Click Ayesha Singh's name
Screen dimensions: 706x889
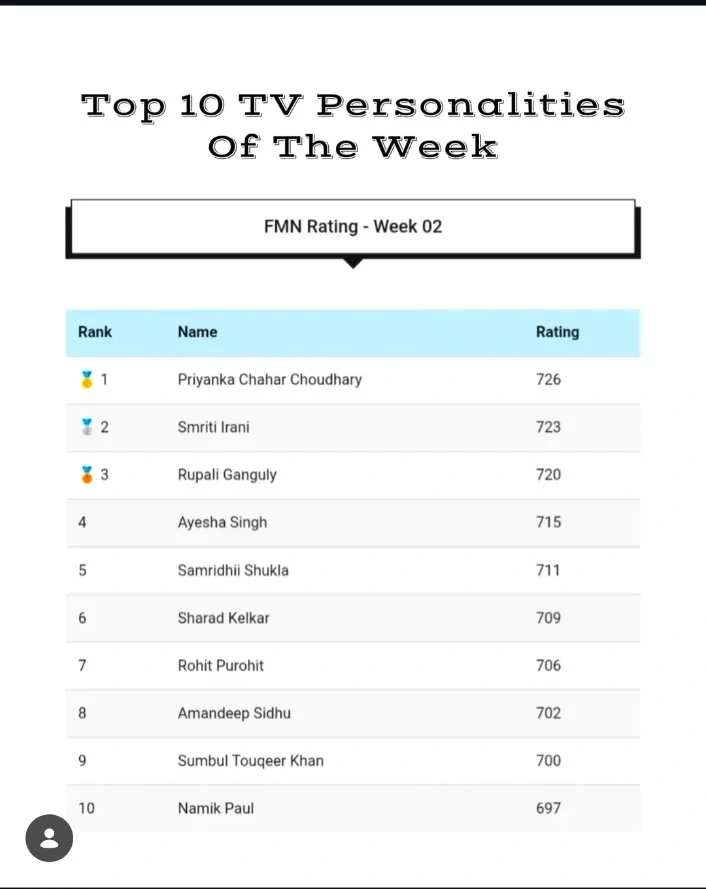222,522
